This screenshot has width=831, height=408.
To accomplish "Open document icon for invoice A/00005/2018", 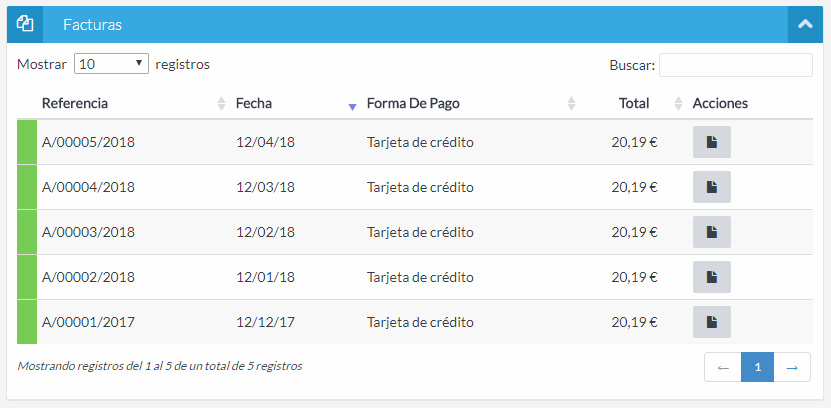I will click(711, 142).
